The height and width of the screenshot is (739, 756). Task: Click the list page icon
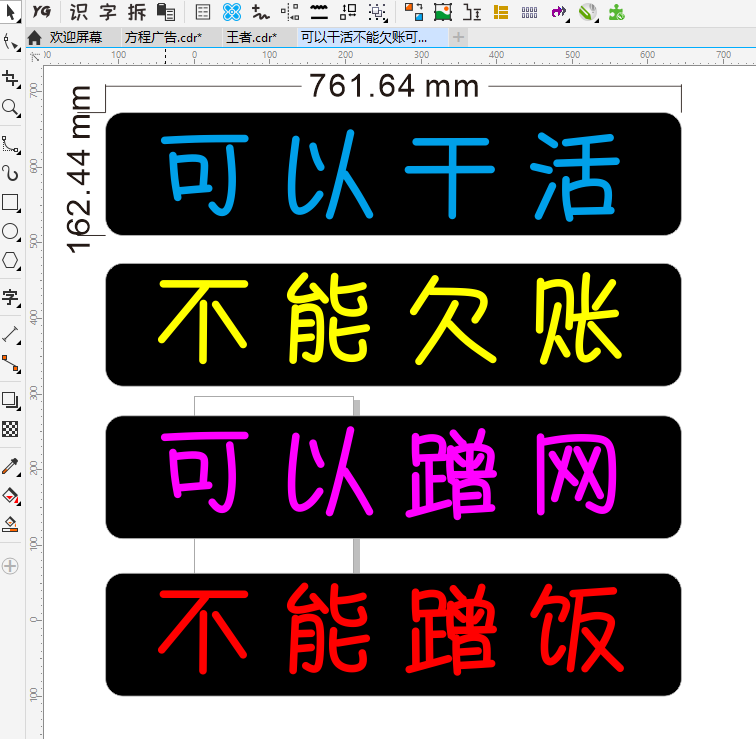203,12
